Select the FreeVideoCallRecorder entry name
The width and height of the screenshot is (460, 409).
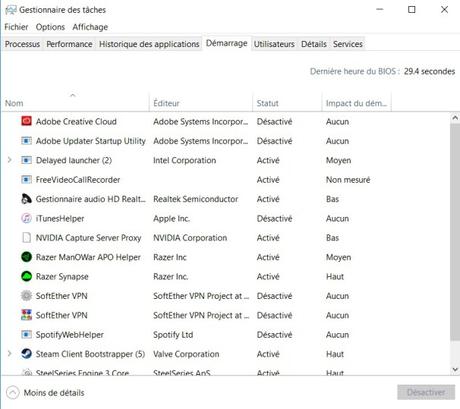tap(78, 180)
